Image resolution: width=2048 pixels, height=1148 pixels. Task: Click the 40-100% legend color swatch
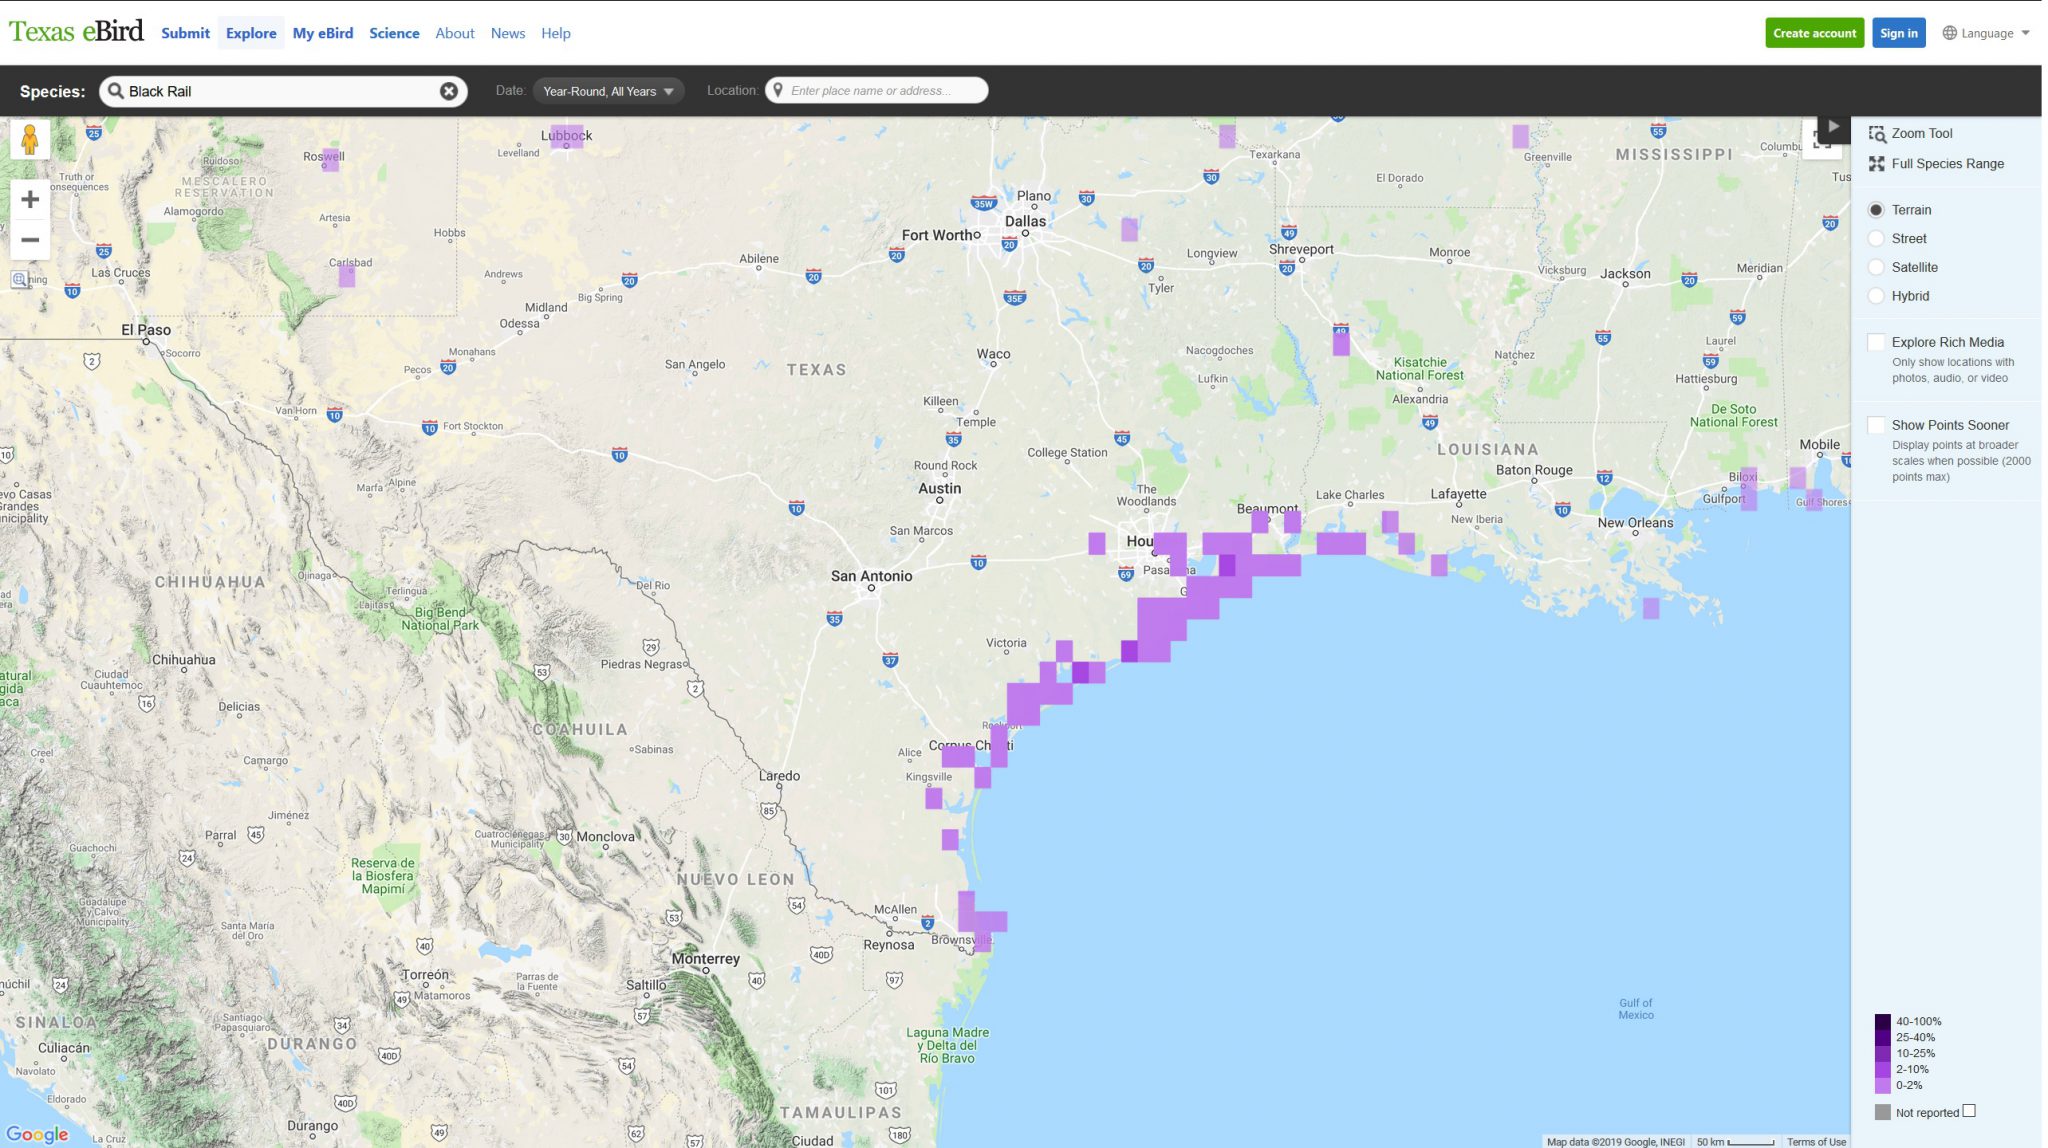point(1882,1021)
